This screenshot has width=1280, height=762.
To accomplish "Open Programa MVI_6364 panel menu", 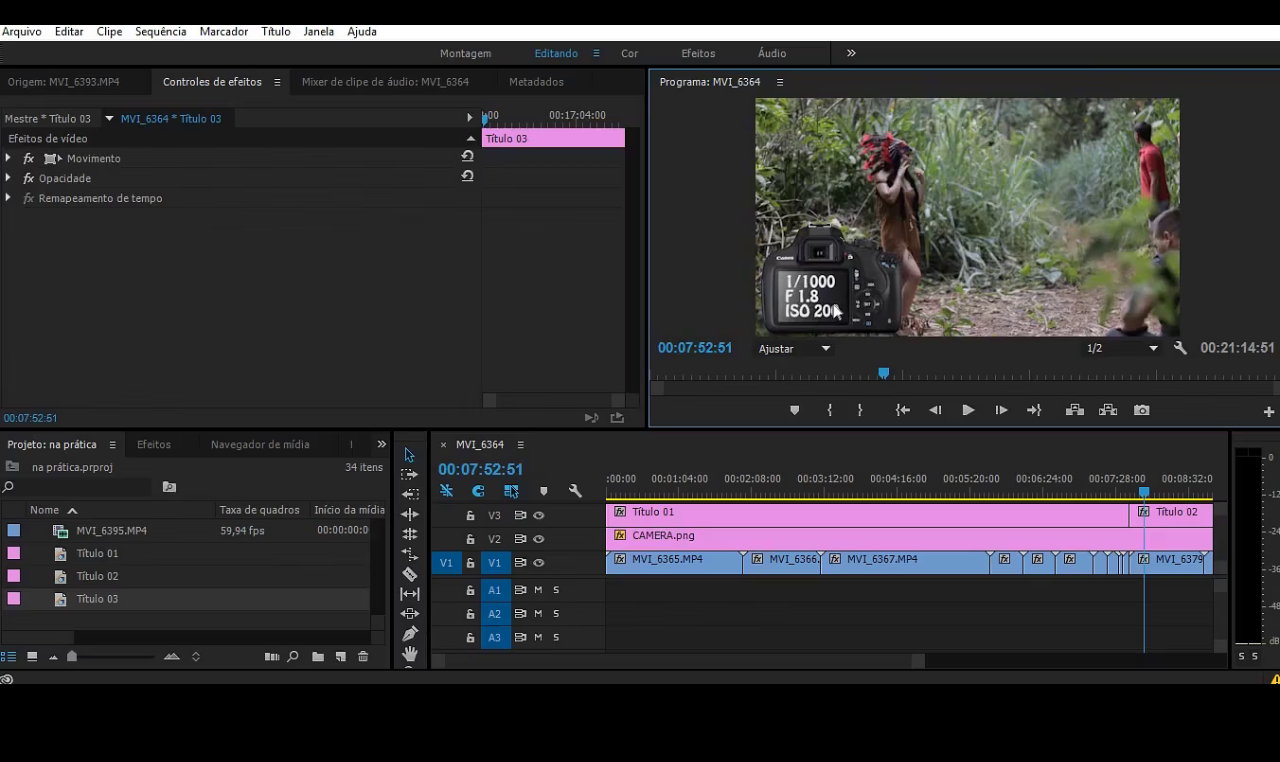I will click(x=780, y=82).
